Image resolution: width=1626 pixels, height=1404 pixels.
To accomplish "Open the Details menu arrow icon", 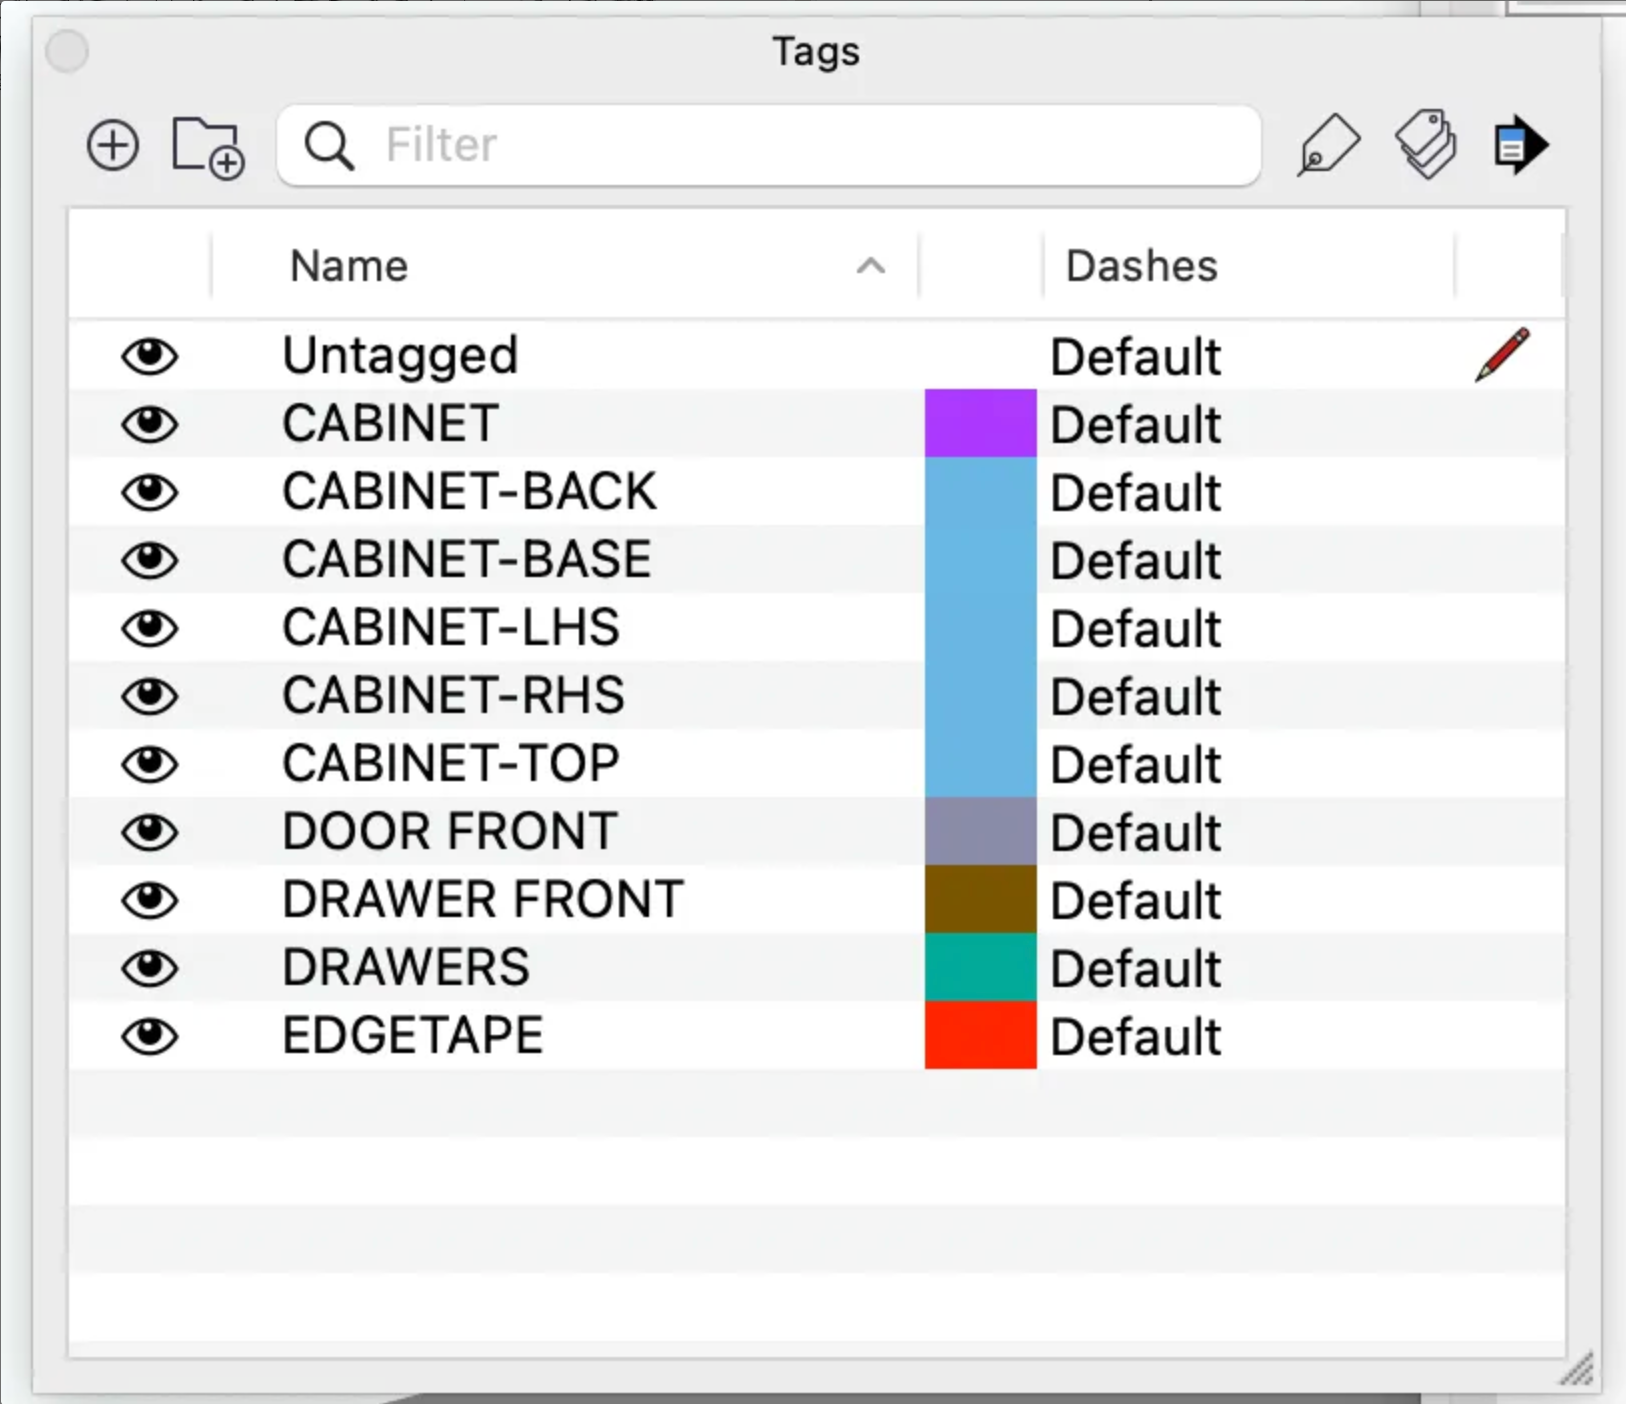I will (x=1519, y=146).
